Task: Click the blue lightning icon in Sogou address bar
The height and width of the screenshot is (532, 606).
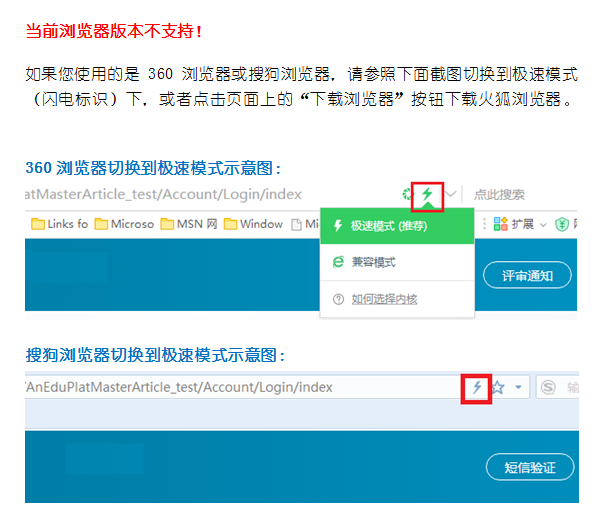Action: (476, 387)
